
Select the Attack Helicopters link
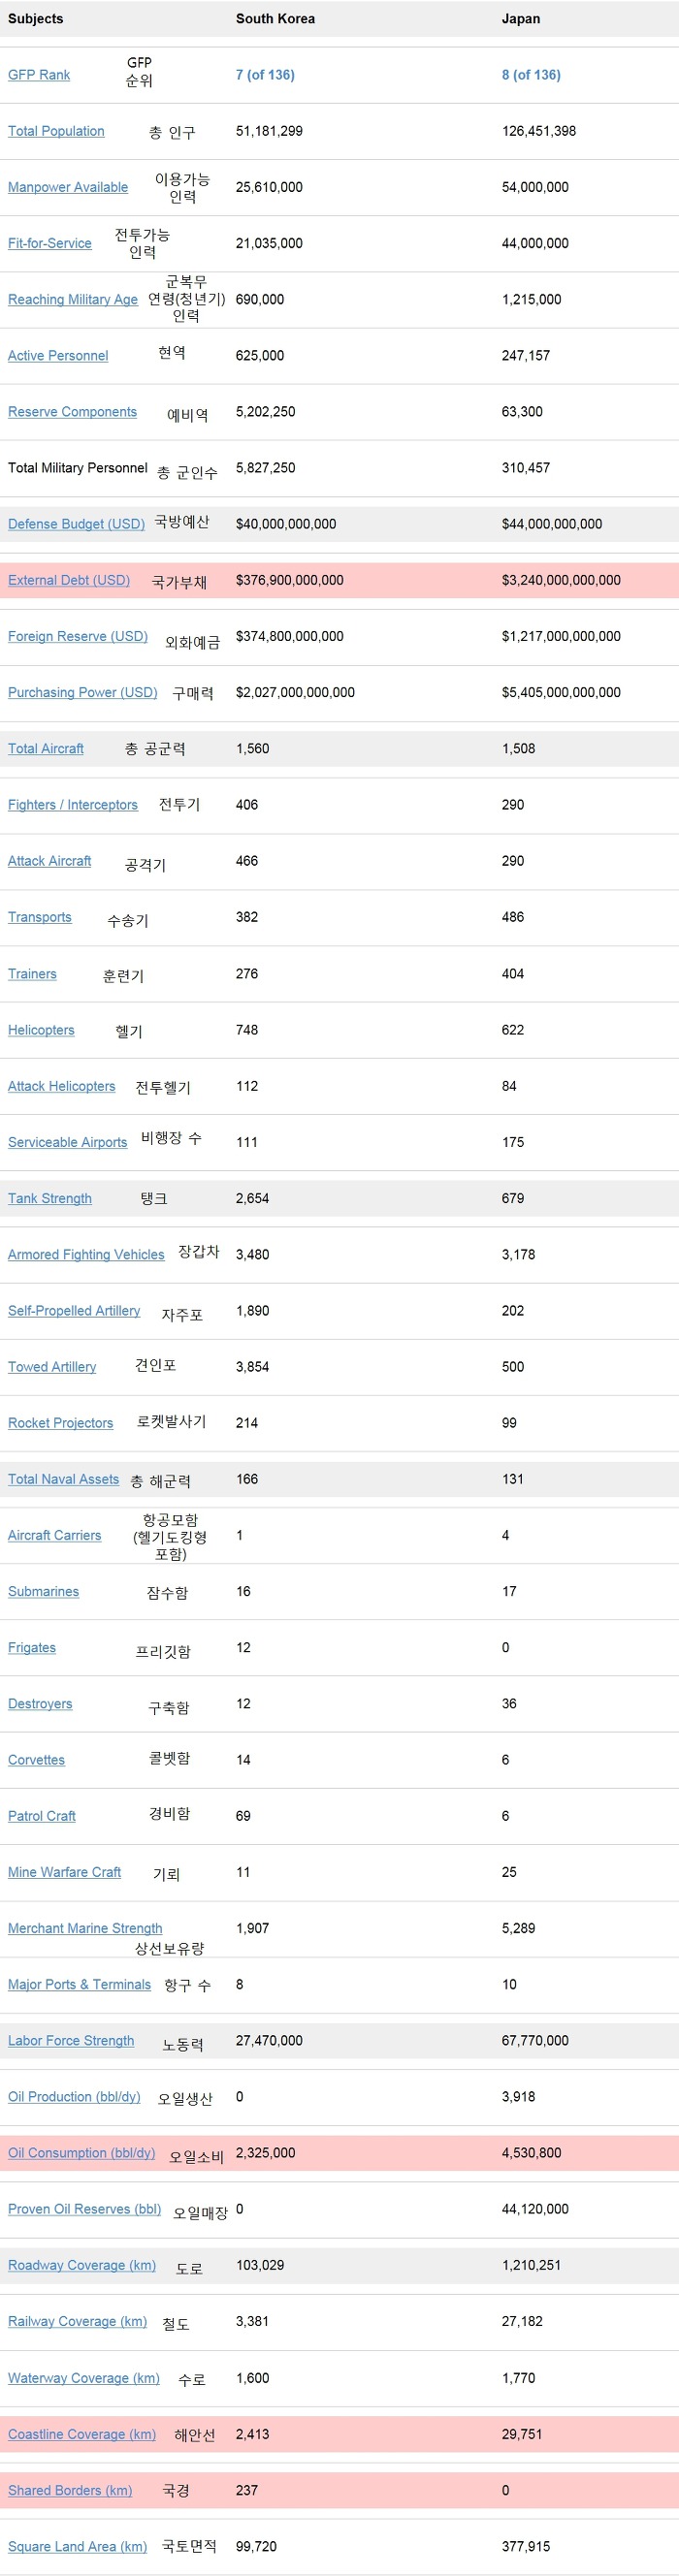point(62,1086)
